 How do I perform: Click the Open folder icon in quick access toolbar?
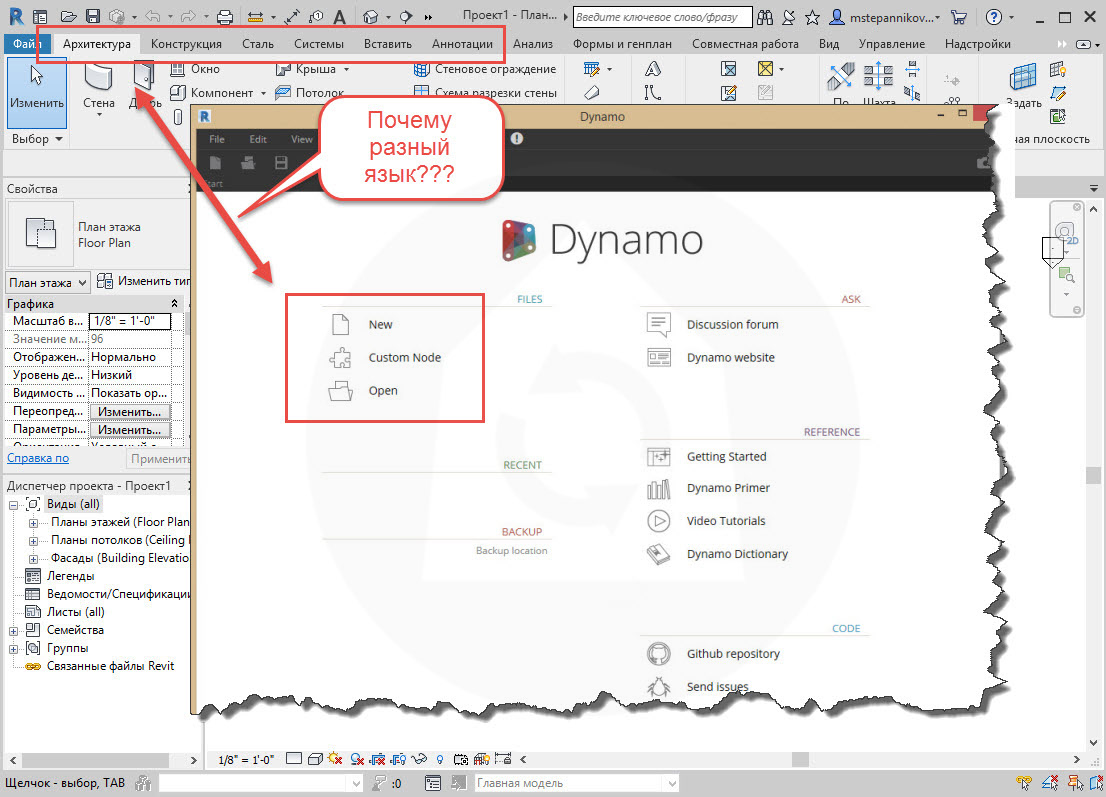pyautogui.click(x=68, y=16)
